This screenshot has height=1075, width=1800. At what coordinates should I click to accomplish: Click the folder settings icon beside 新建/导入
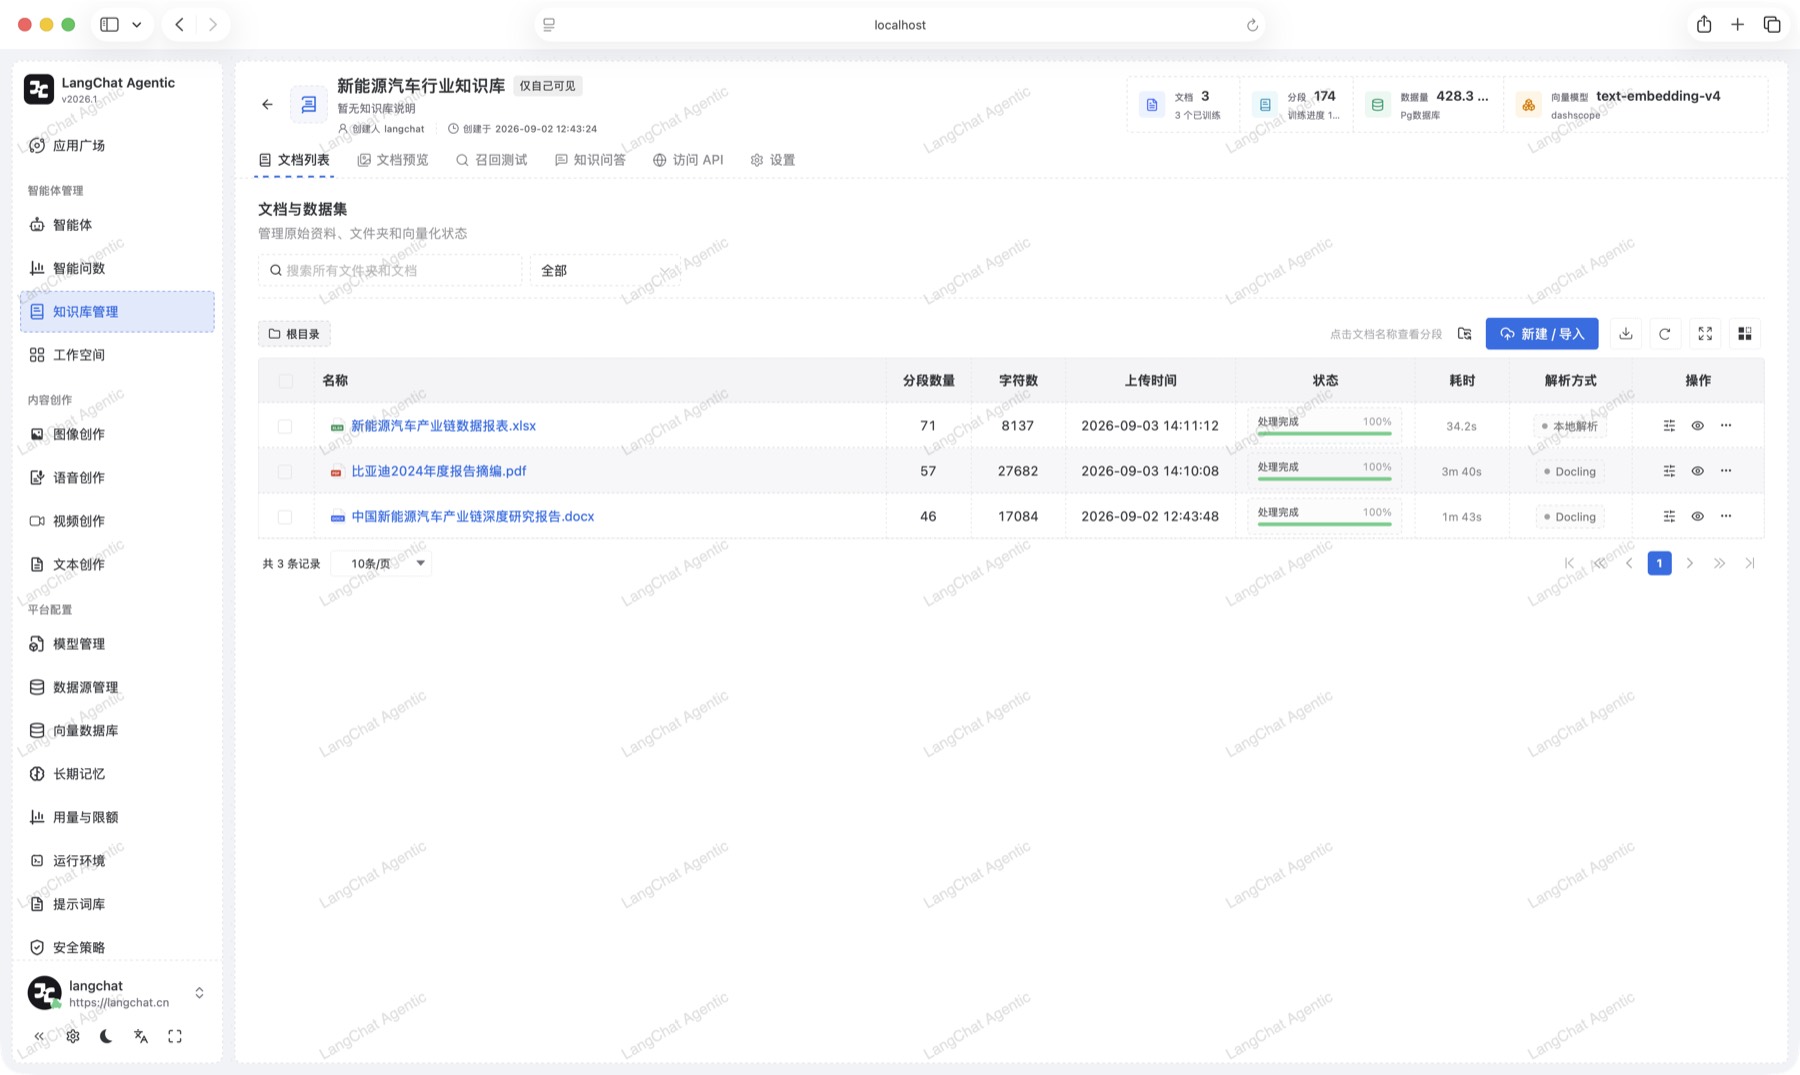tap(1464, 334)
